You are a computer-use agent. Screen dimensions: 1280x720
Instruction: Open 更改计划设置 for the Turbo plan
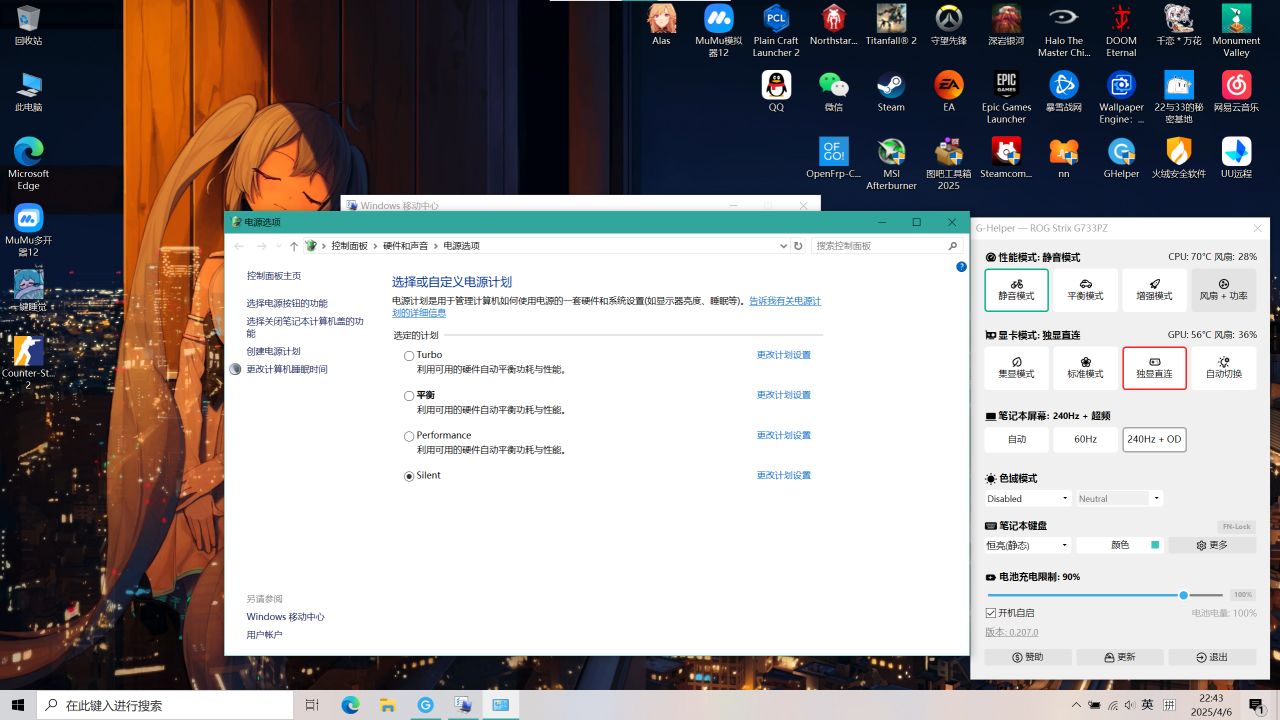pyautogui.click(x=784, y=355)
